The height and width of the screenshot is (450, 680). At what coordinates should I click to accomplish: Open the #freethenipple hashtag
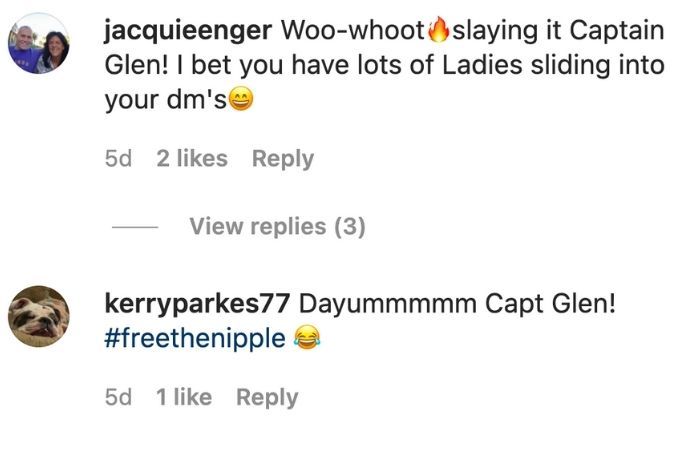(x=195, y=338)
